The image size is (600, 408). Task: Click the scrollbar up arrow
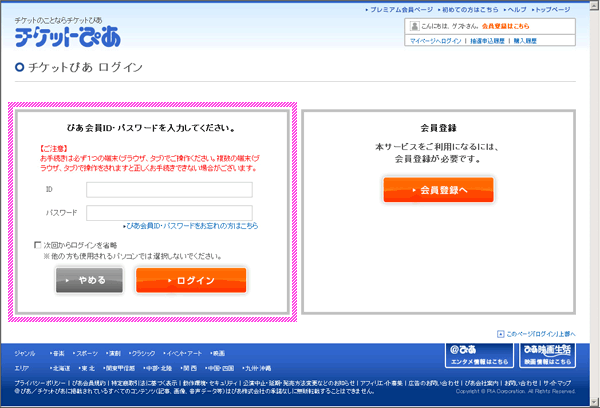click(x=594, y=5)
